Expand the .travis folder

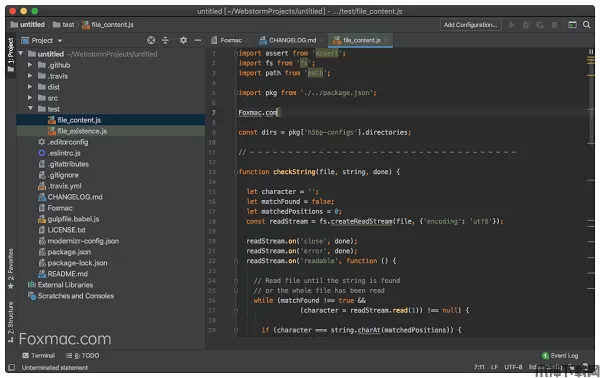coord(30,76)
